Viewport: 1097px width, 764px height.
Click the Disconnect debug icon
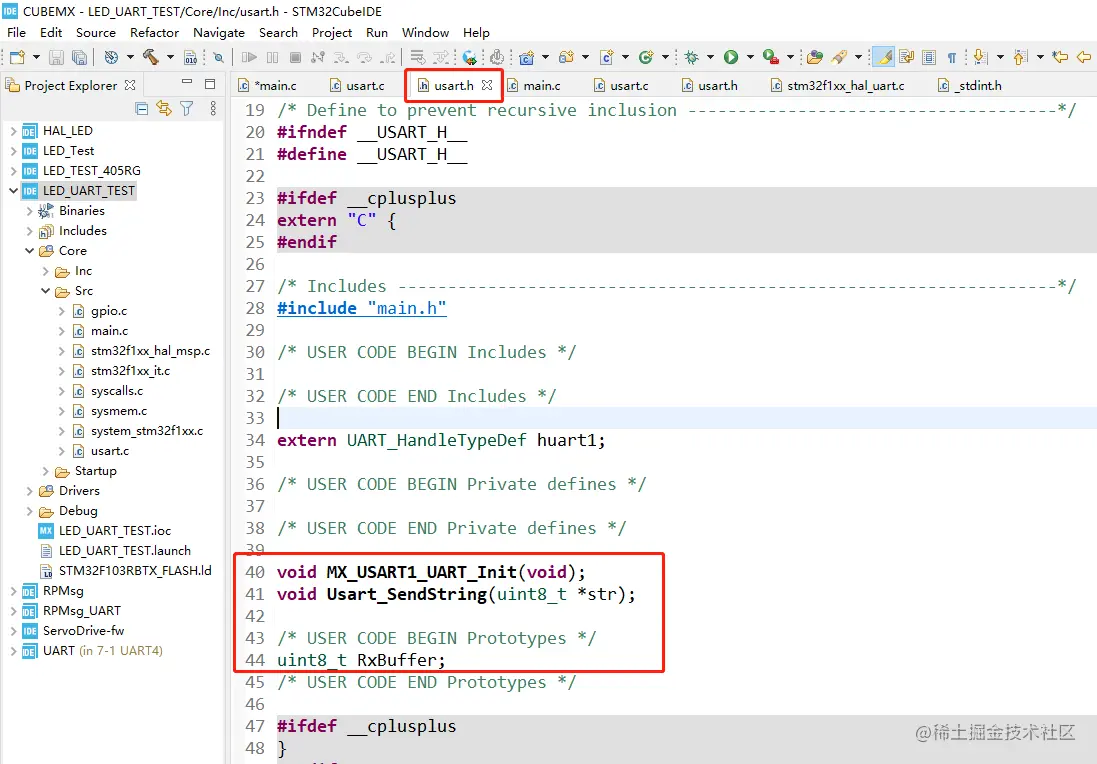(318, 57)
